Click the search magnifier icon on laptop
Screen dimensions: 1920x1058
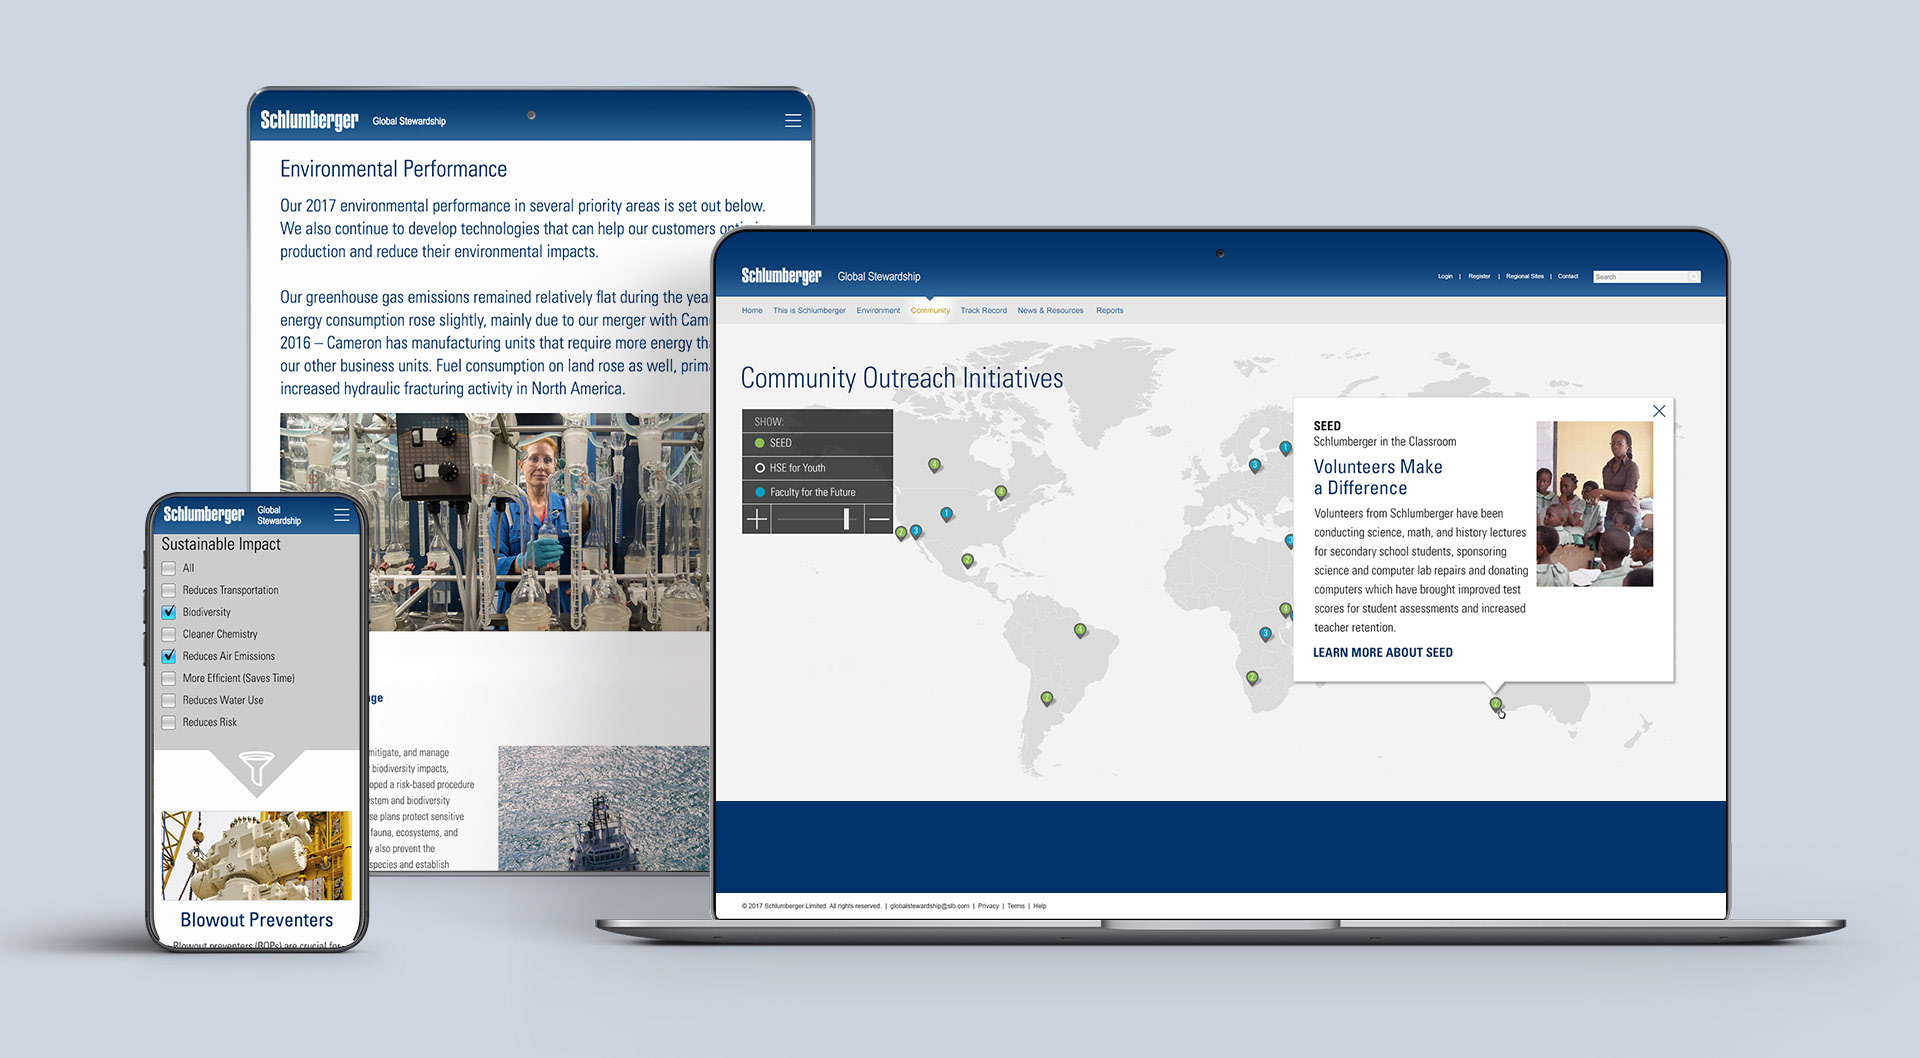1693,277
